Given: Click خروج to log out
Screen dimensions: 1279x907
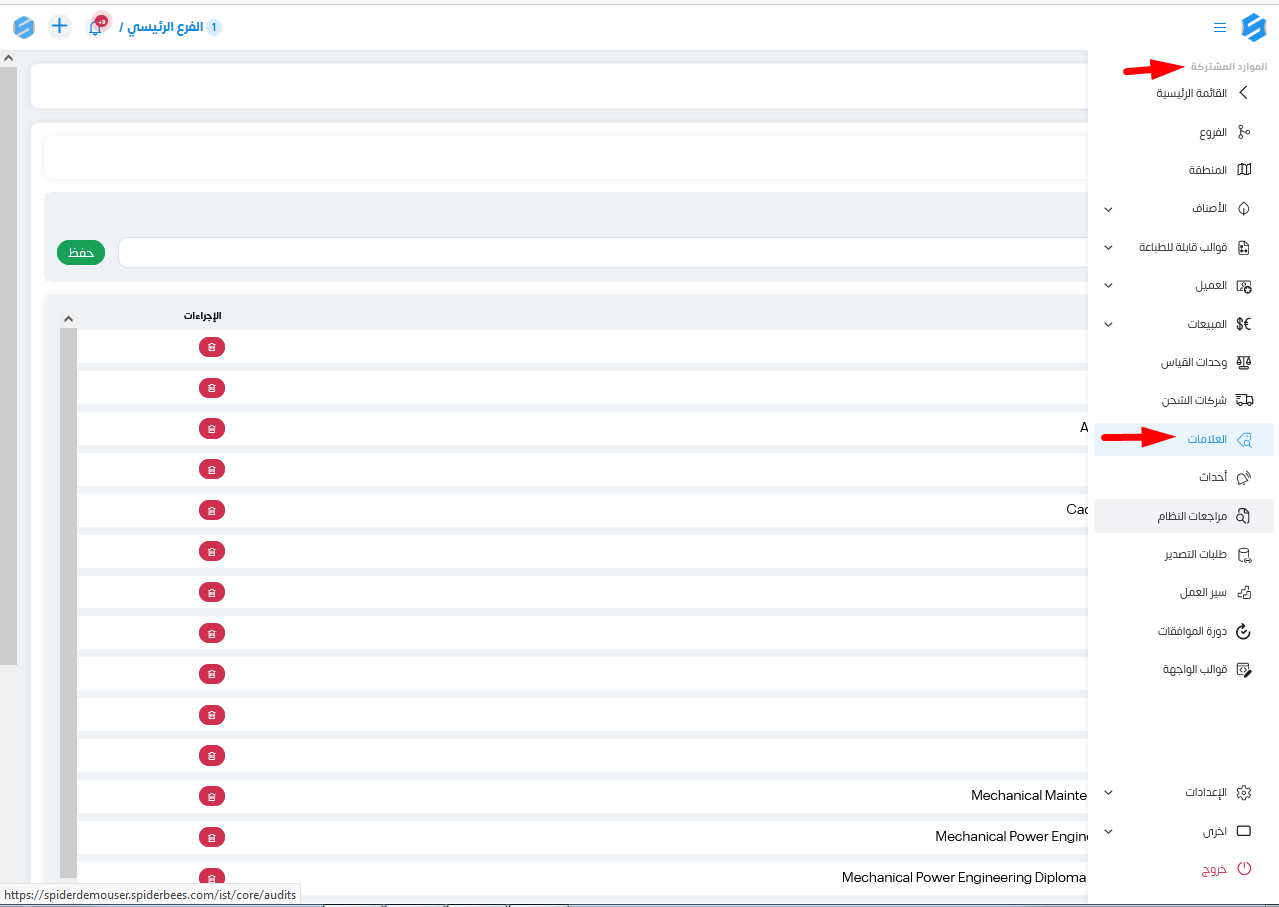Looking at the screenshot, I should click(x=1213, y=869).
